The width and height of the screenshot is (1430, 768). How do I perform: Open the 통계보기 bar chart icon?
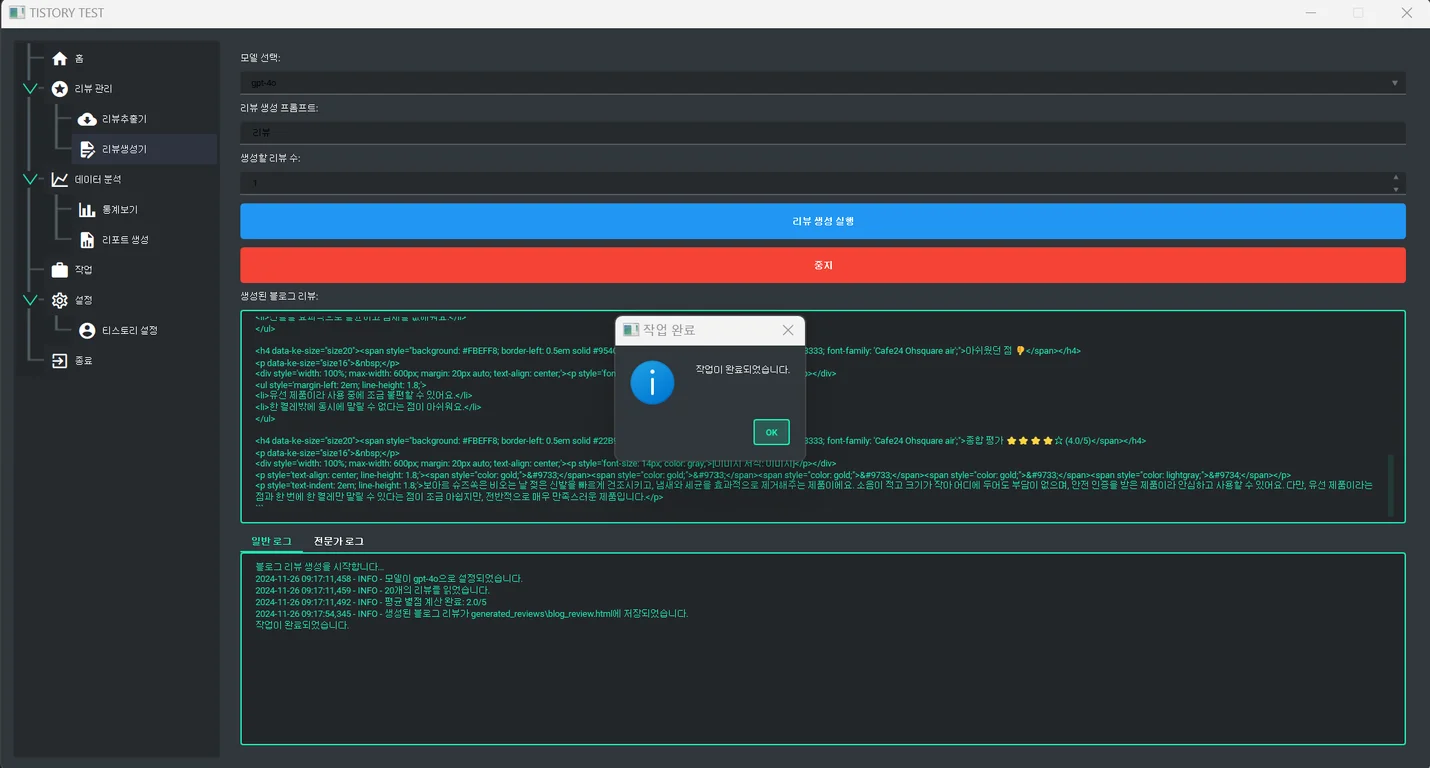pos(87,210)
